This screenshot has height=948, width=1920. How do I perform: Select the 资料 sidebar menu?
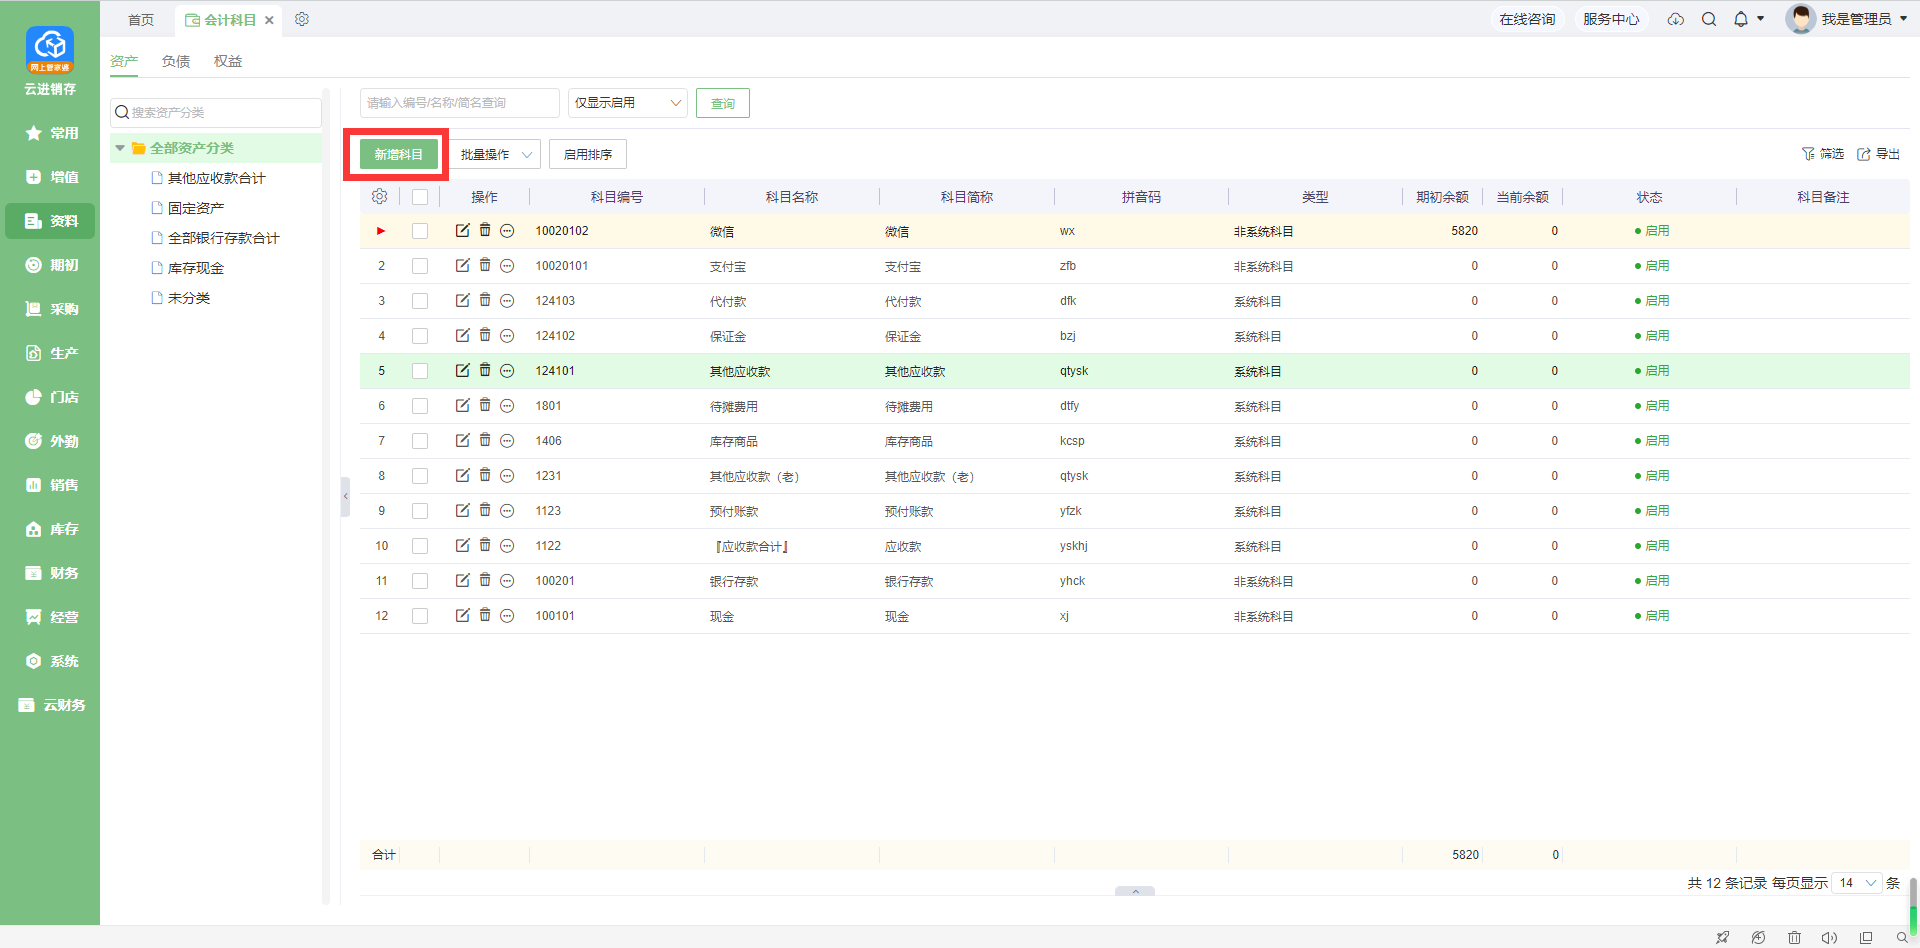[x=50, y=221]
